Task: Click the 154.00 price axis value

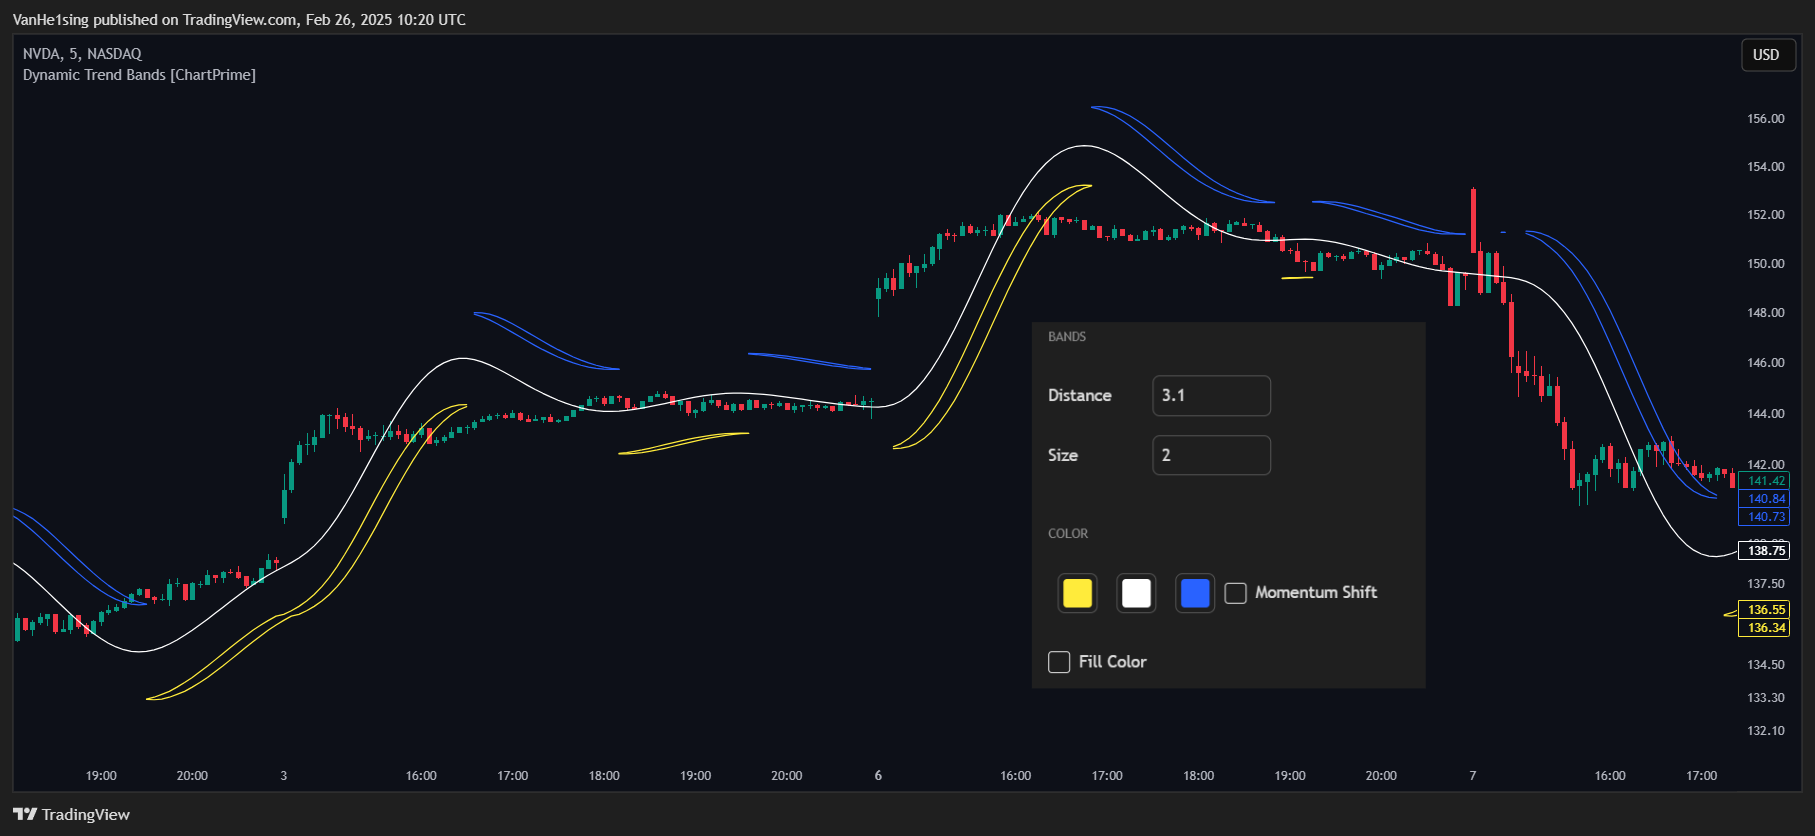Action: coord(1765,167)
